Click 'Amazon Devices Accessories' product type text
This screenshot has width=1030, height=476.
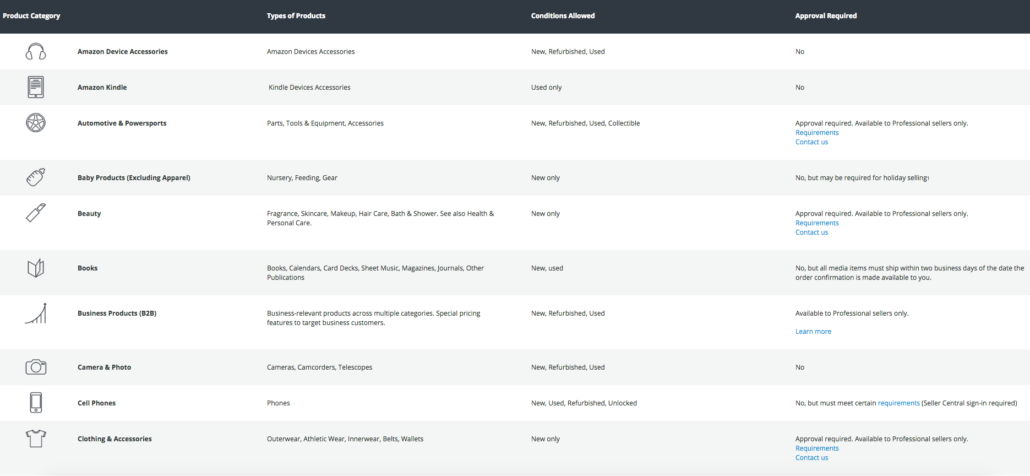pyautogui.click(x=311, y=51)
